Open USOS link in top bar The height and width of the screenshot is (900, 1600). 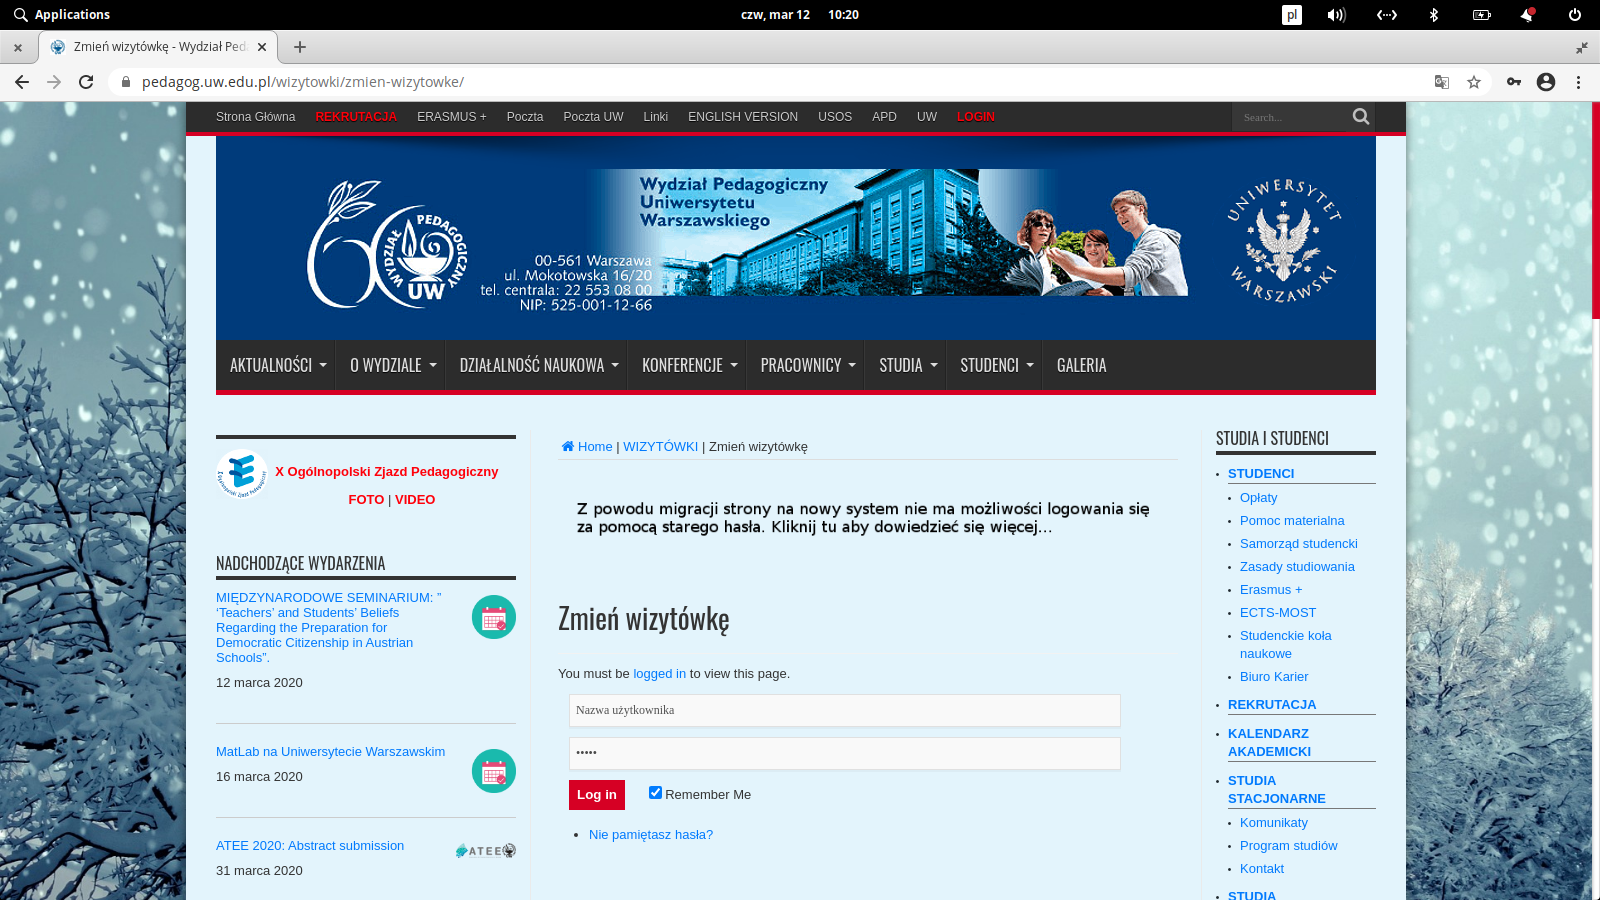coord(835,117)
